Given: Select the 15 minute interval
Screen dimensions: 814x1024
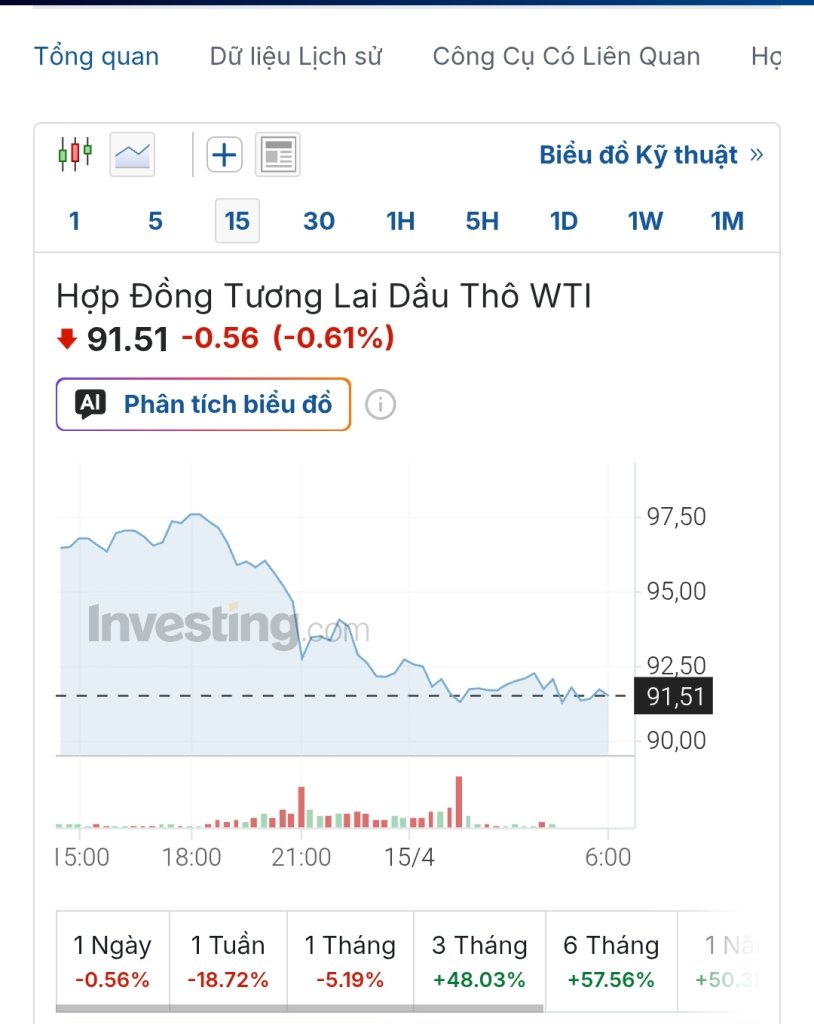Looking at the screenshot, I should point(237,221).
